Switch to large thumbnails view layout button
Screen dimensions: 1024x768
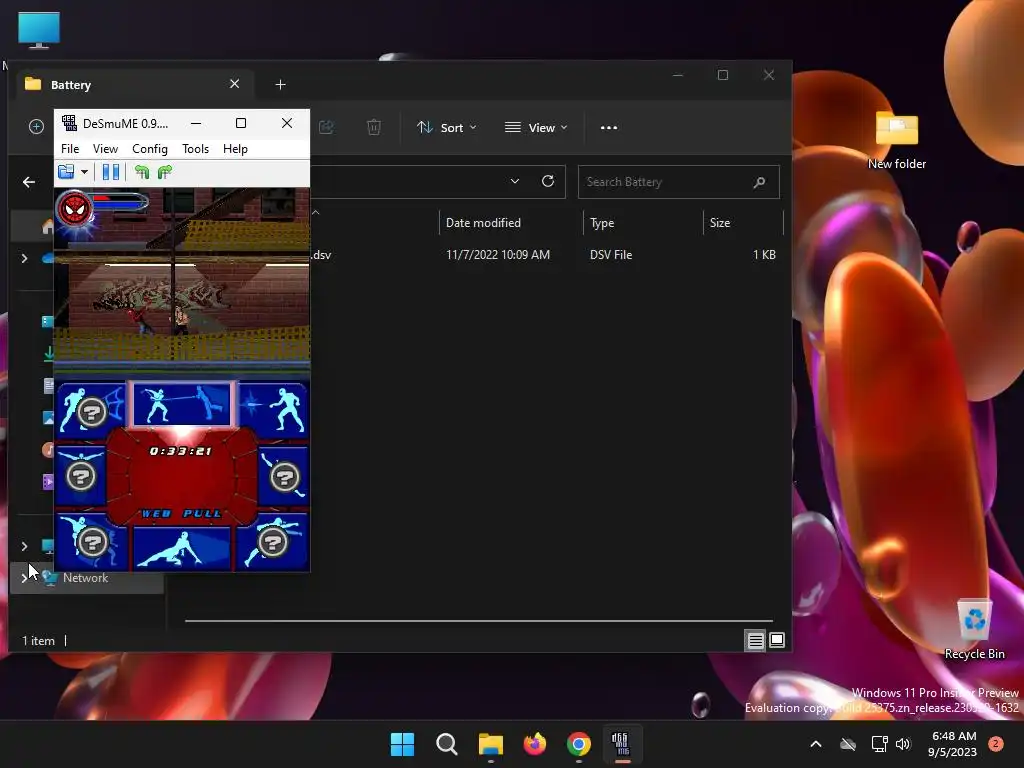tap(776, 641)
